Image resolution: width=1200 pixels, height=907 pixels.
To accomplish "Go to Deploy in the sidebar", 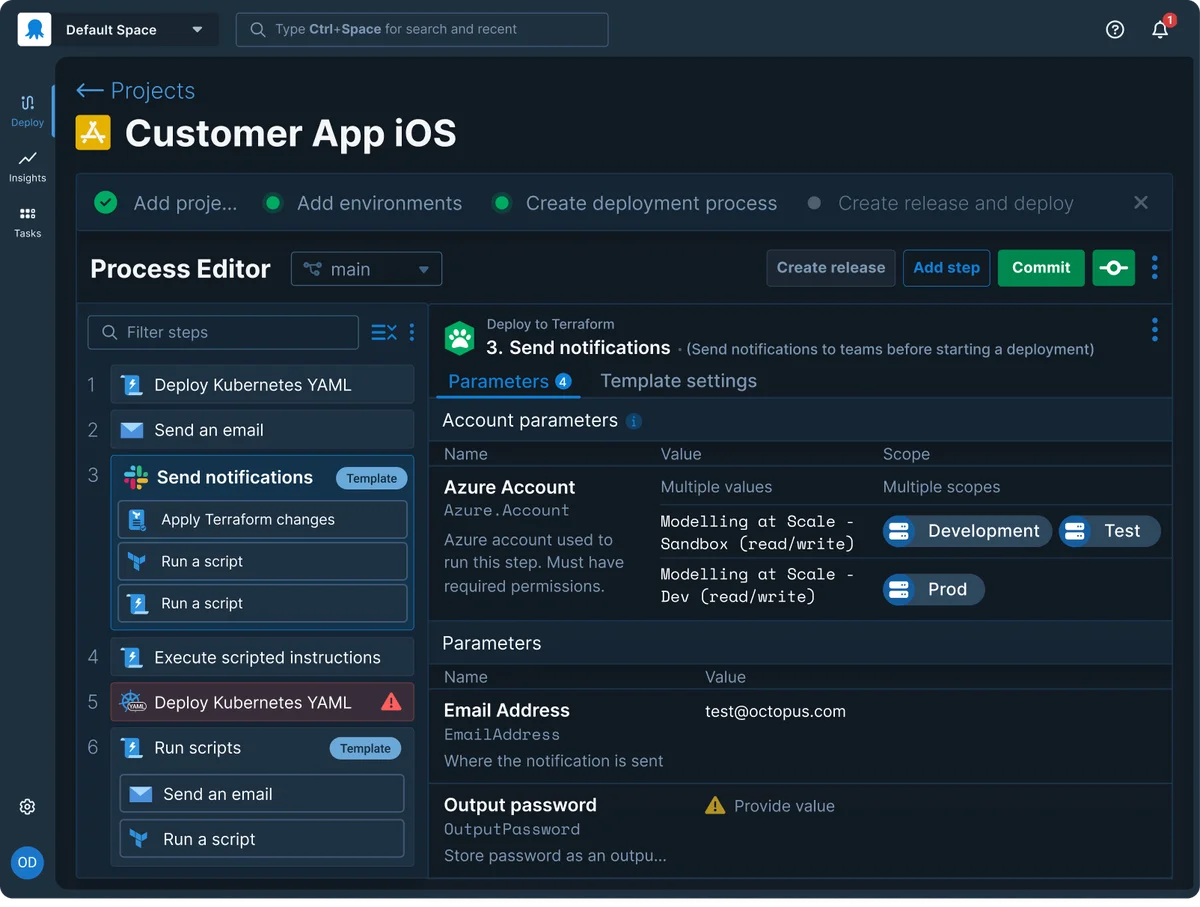I will coord(28,110).
